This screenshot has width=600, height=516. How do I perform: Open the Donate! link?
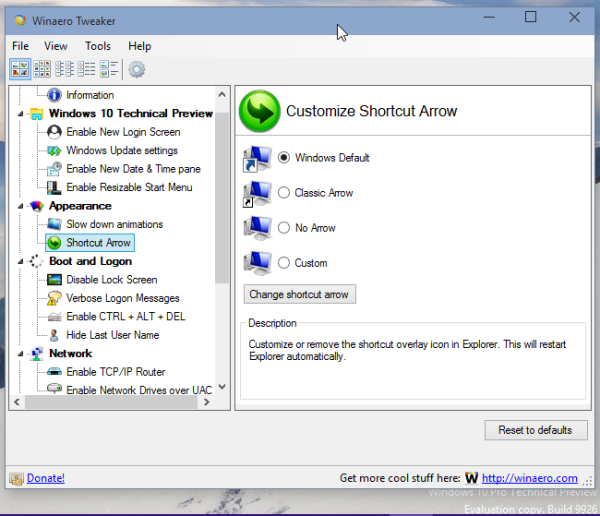(x=46, y=478)
